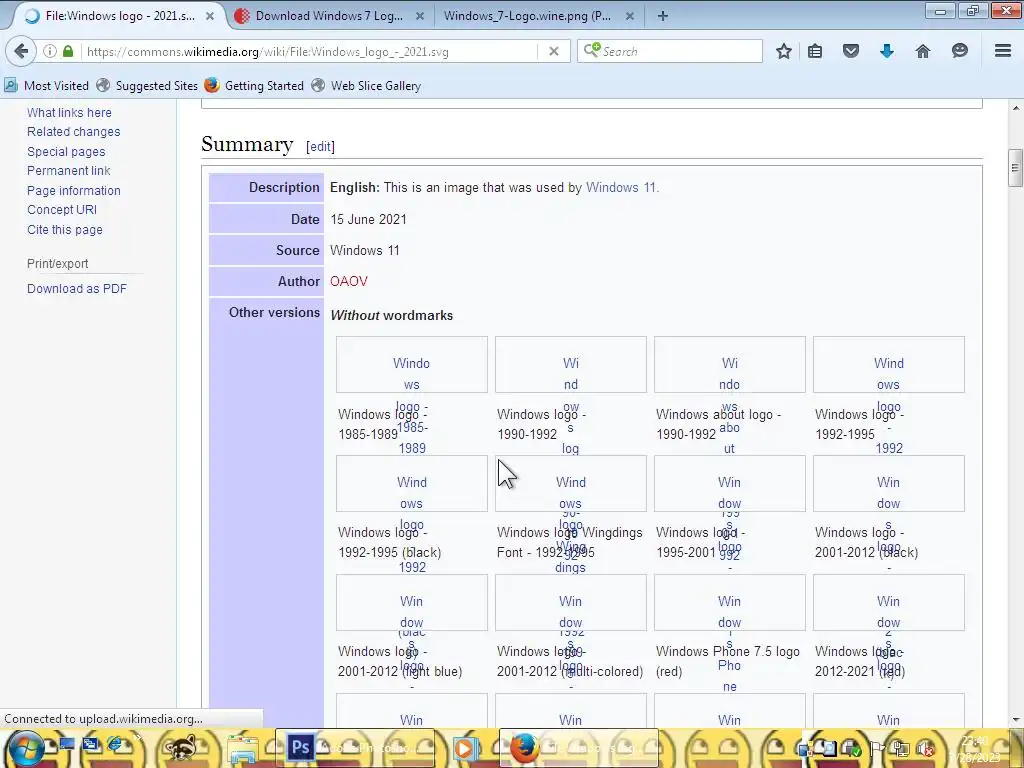The height and width of the screenshot is (768, 1024).
Task: Stop page loading with X button
Action: pyautogui.click(x=554, y=51)
